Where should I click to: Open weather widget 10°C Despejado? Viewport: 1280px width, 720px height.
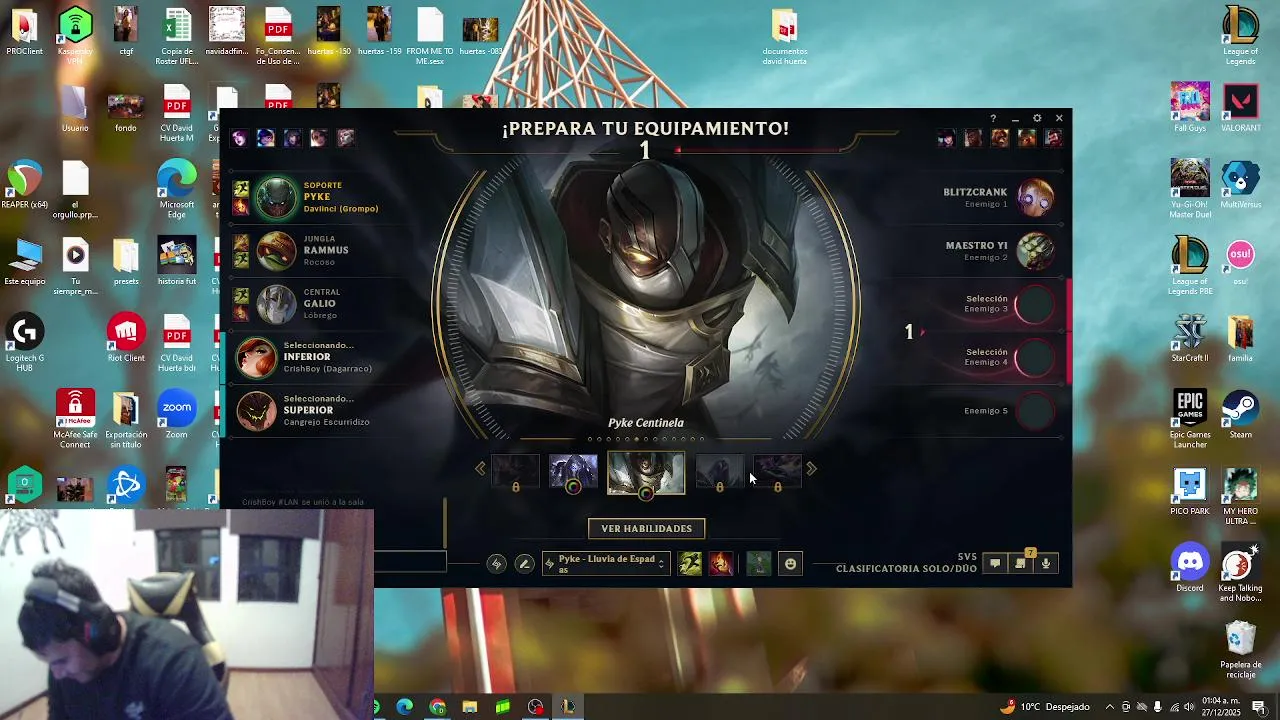coord(1045,707)
